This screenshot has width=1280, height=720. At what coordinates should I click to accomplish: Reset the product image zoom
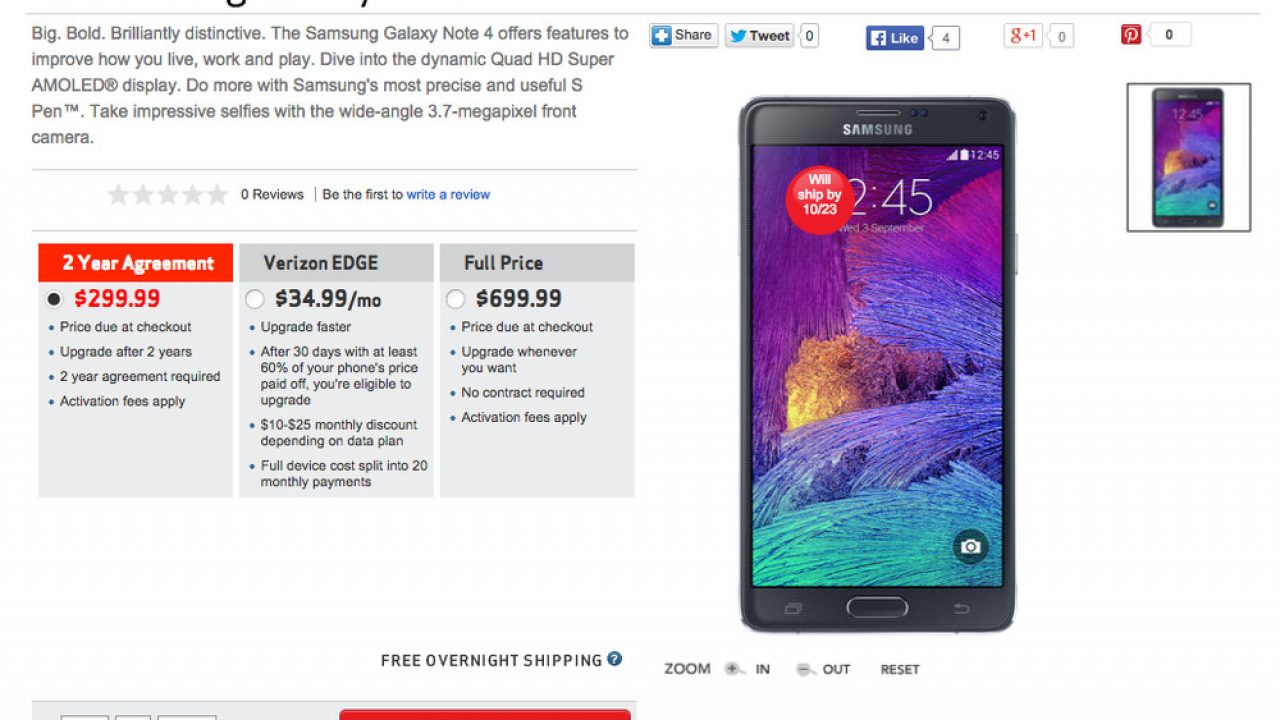pos(900,669)
